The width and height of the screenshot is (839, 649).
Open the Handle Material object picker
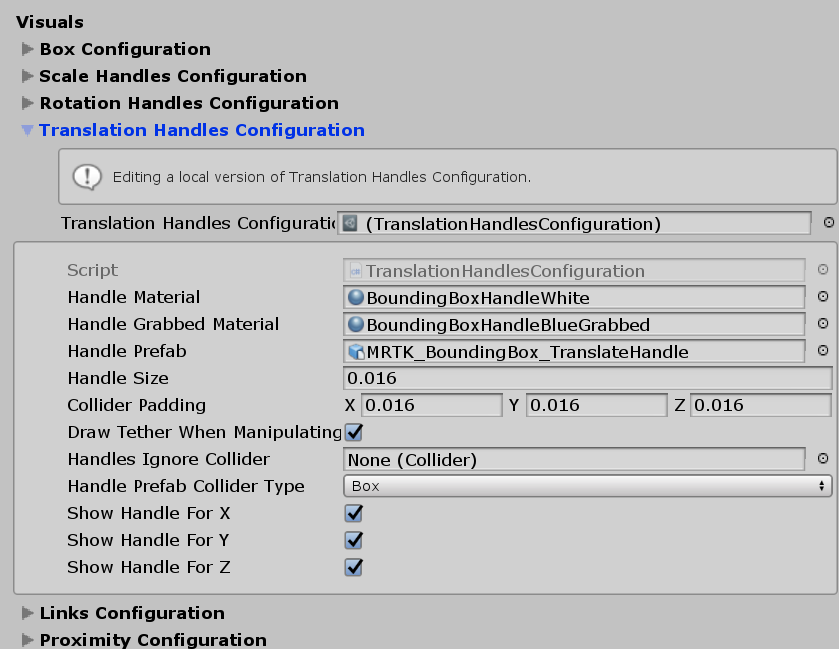pyautogui.click(x=823, y=297)
